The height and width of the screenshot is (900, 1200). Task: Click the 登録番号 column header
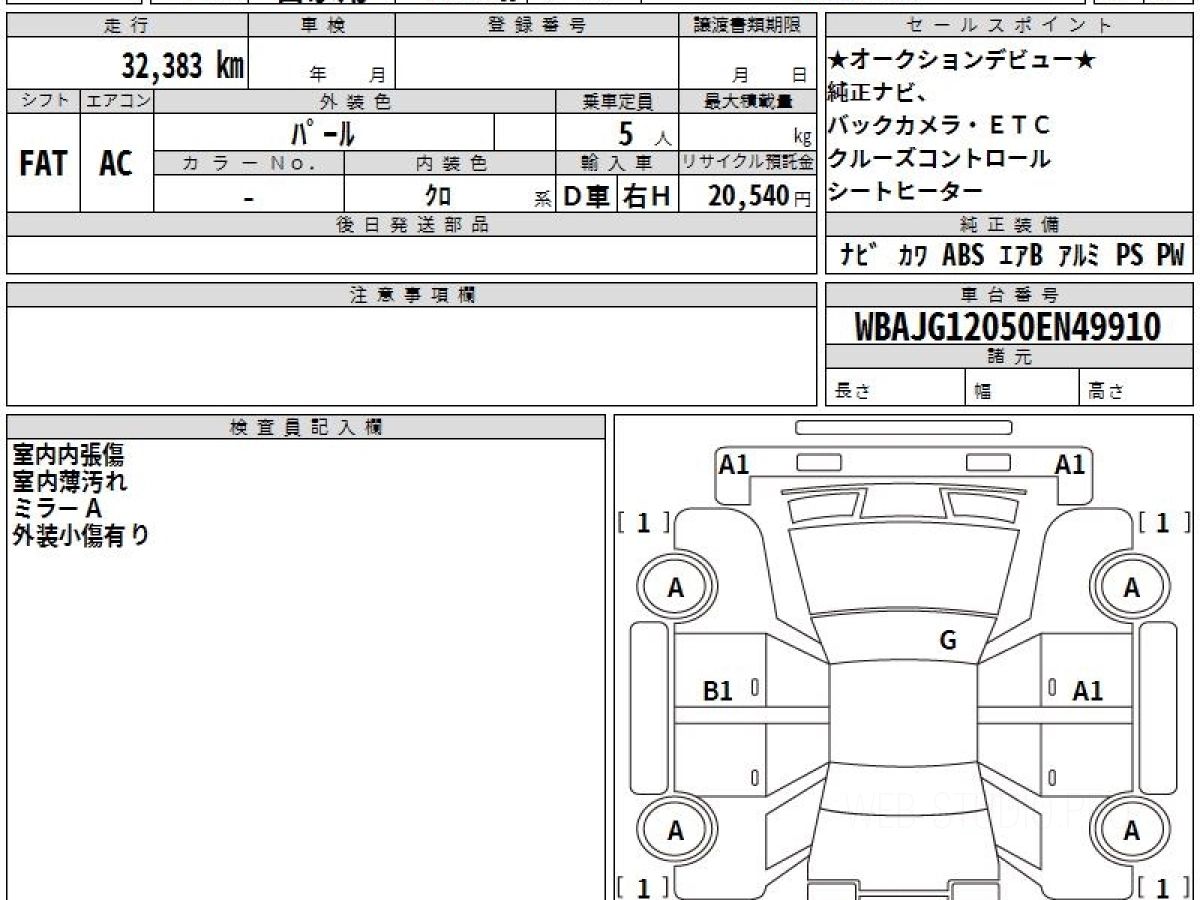537,26
